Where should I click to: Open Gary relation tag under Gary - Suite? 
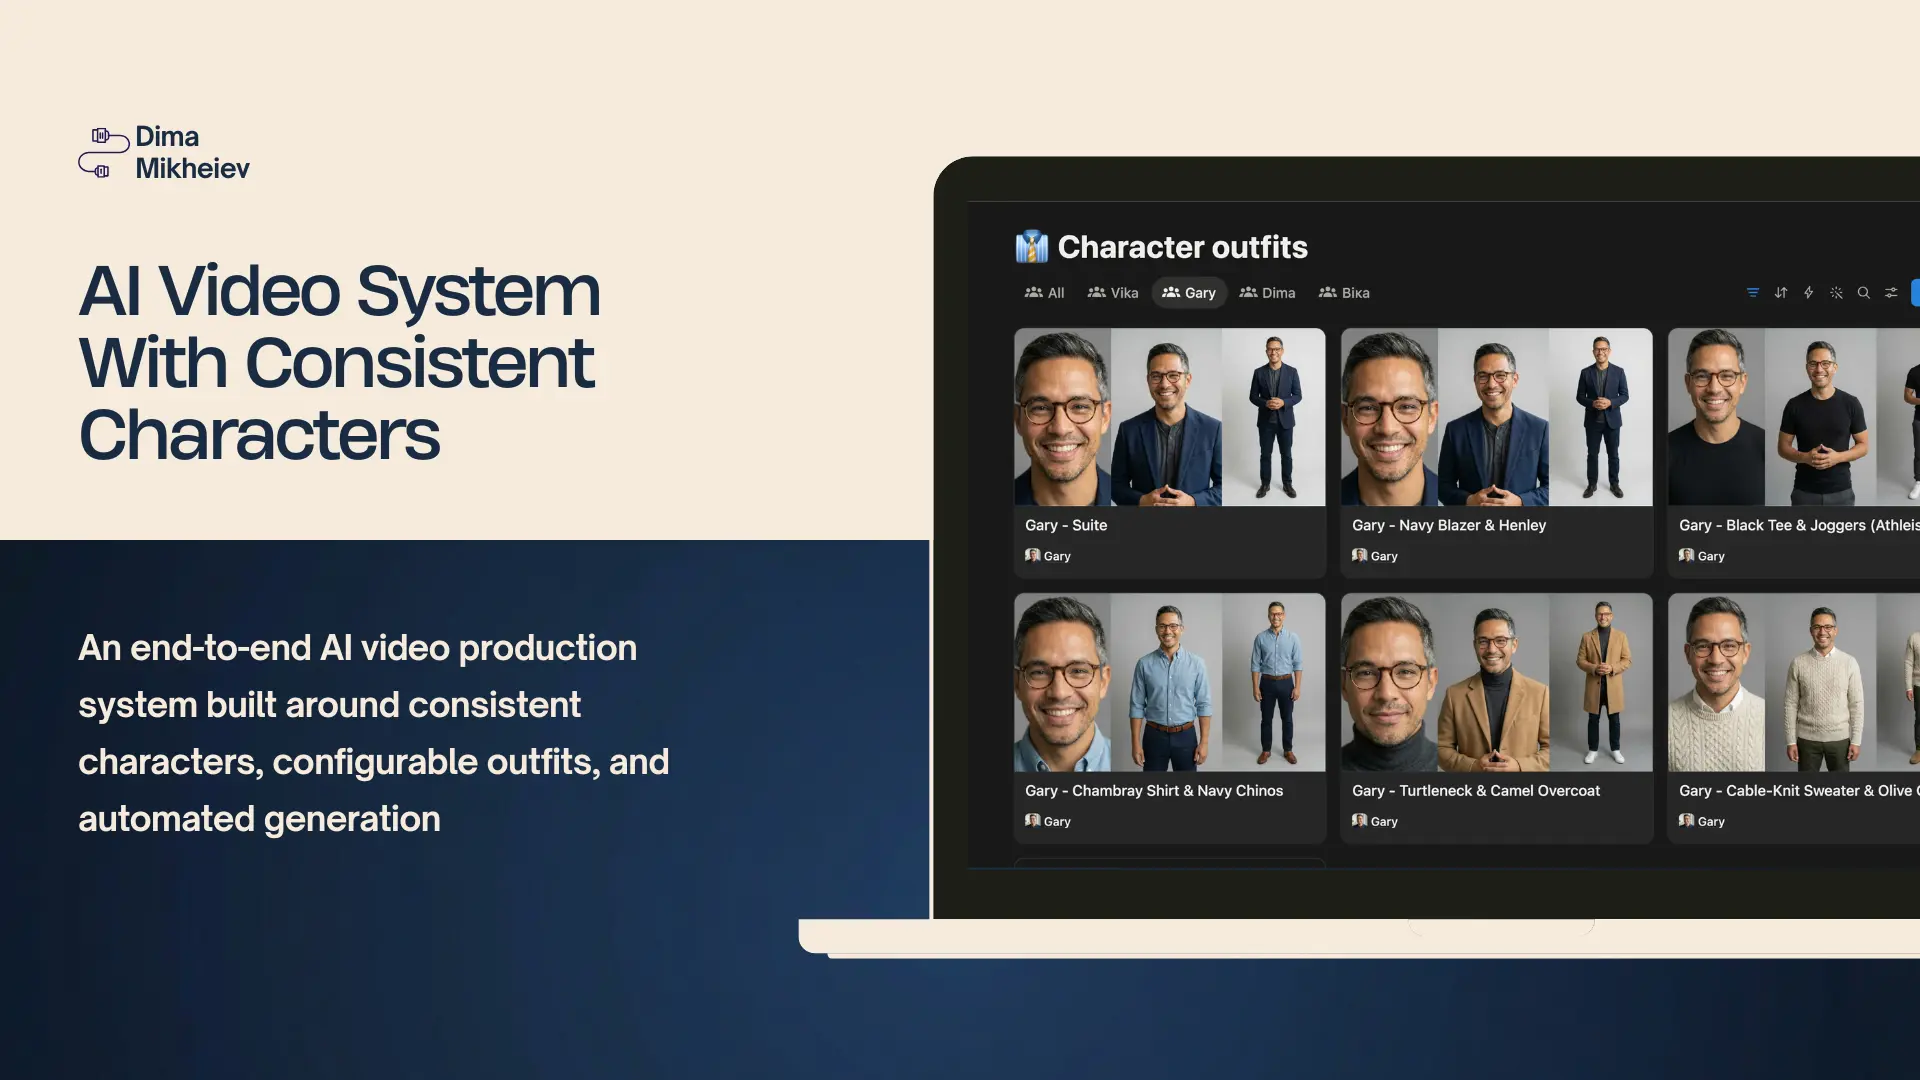1048,556
